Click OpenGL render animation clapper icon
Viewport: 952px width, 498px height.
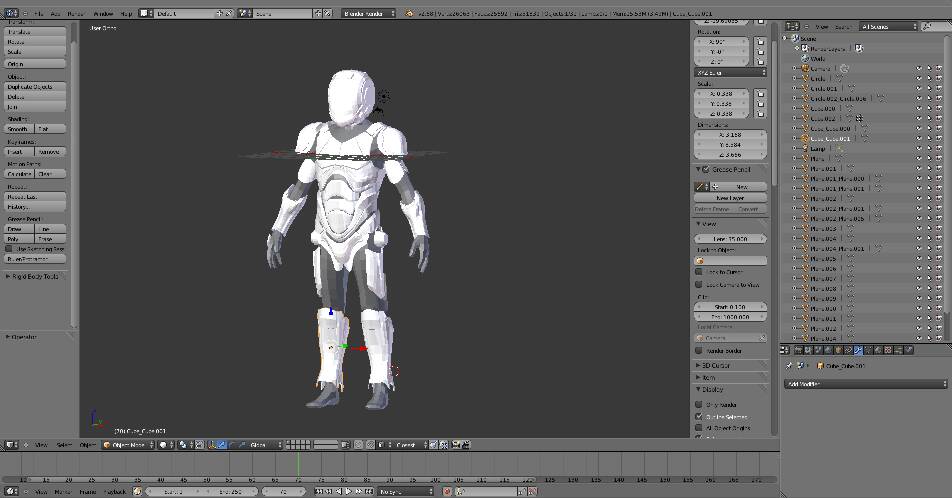coord(466,445)
